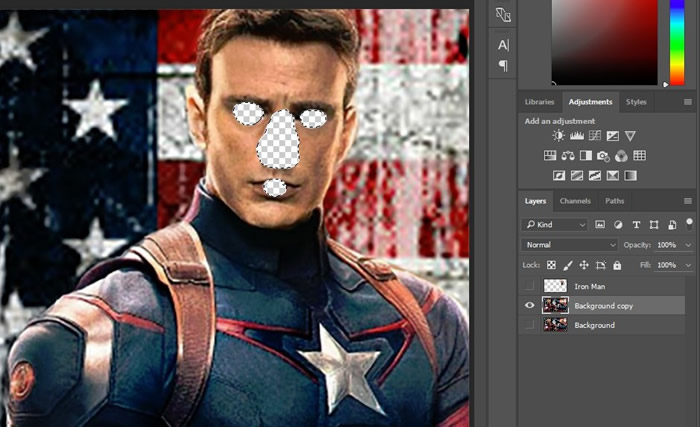Add a Photo Filter adjustment

(604, 156)
